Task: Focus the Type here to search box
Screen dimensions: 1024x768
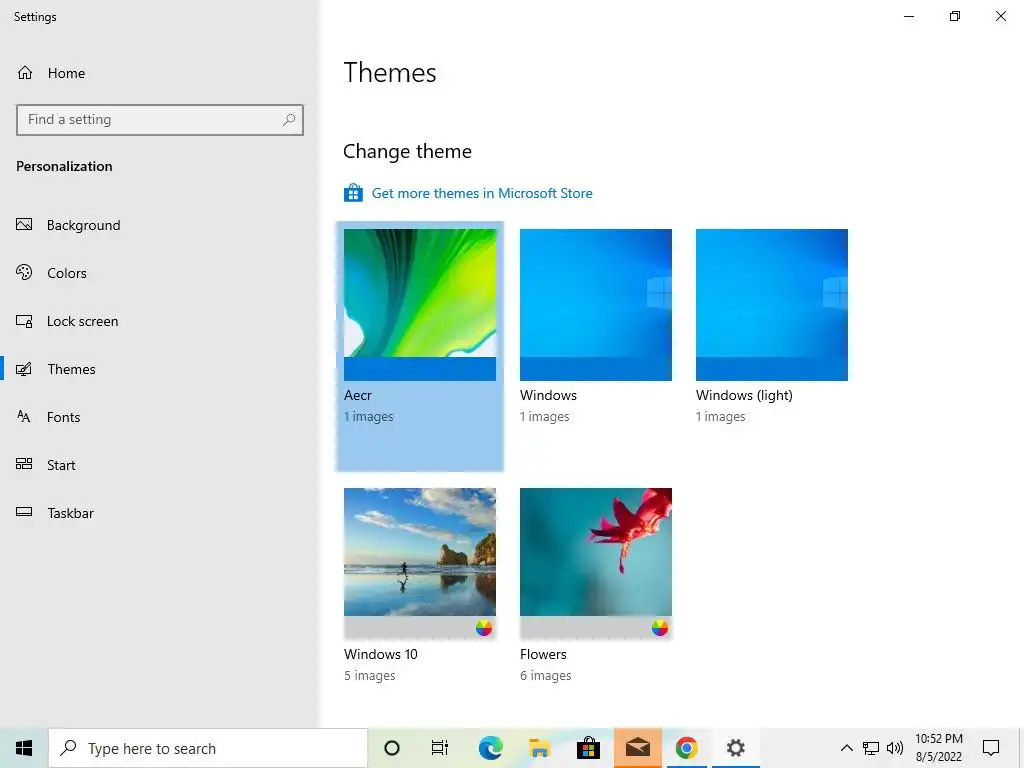Action: click(x=208, y=748)
